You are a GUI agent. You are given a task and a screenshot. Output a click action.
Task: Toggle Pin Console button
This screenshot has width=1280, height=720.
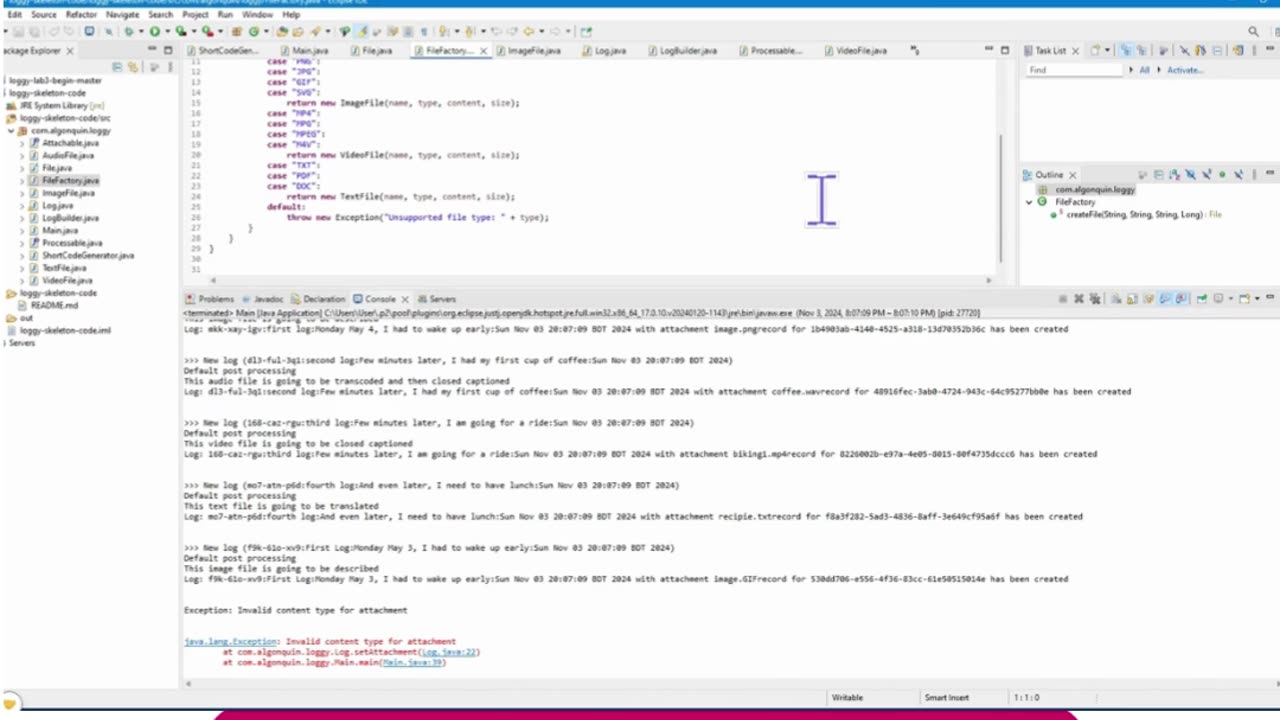pos(1201,298)
